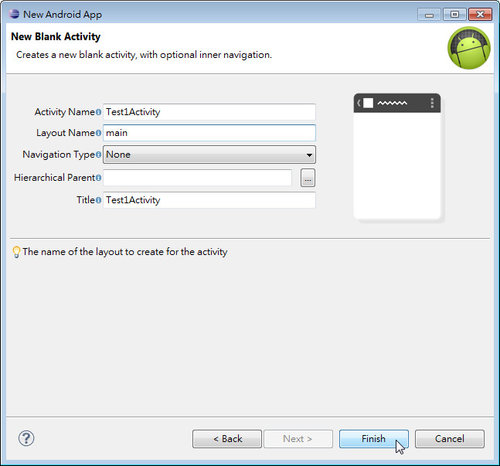The height and width of the screenshot is (466, 500).
Task: Click the hint text about layout name
Action: tap(125, 252)
